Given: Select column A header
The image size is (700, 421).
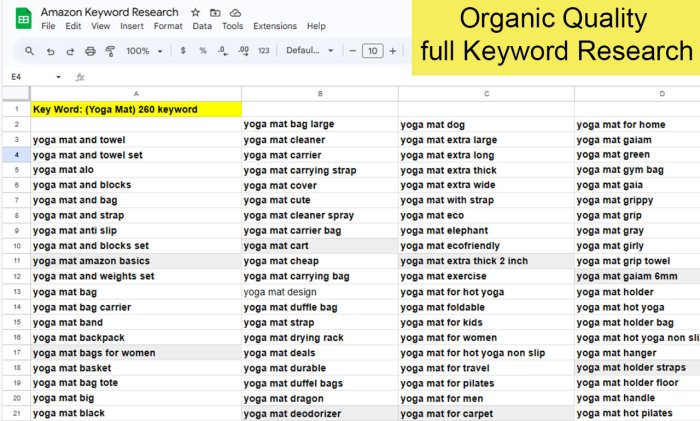Looking at the screenshot, I should click(x=136, y=94).
